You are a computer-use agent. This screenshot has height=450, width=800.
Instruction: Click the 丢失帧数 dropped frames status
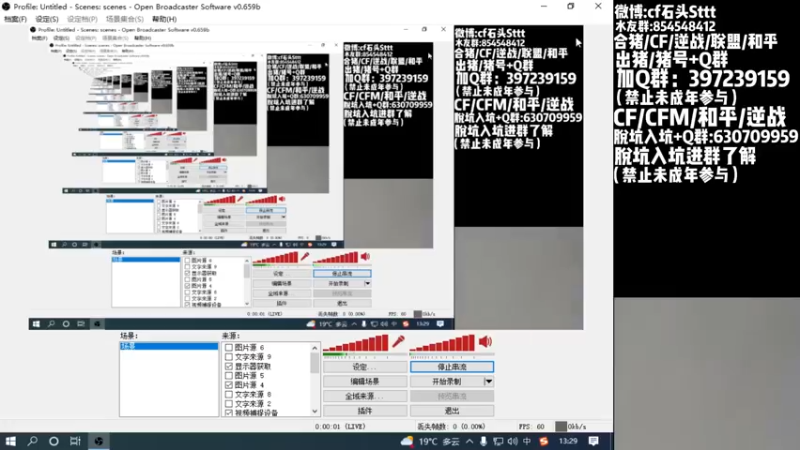451,427
